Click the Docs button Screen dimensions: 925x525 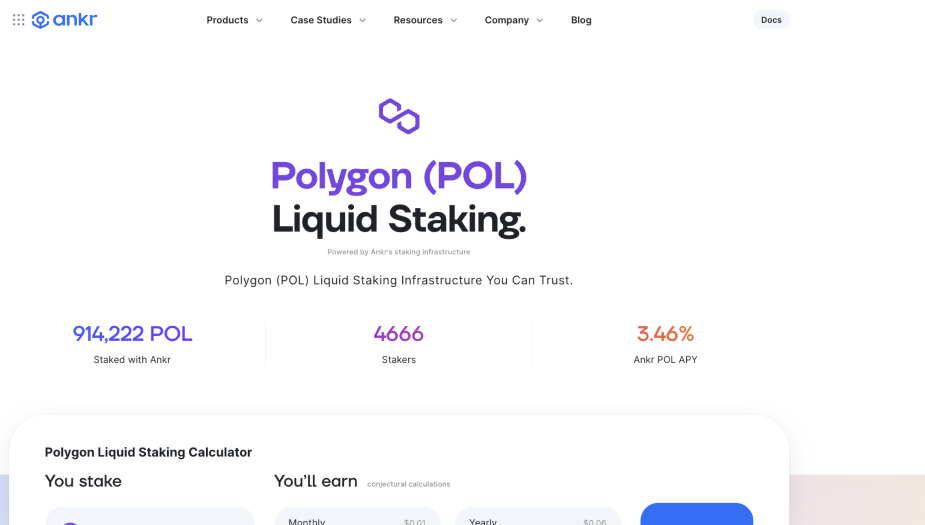tap(771, 20)
